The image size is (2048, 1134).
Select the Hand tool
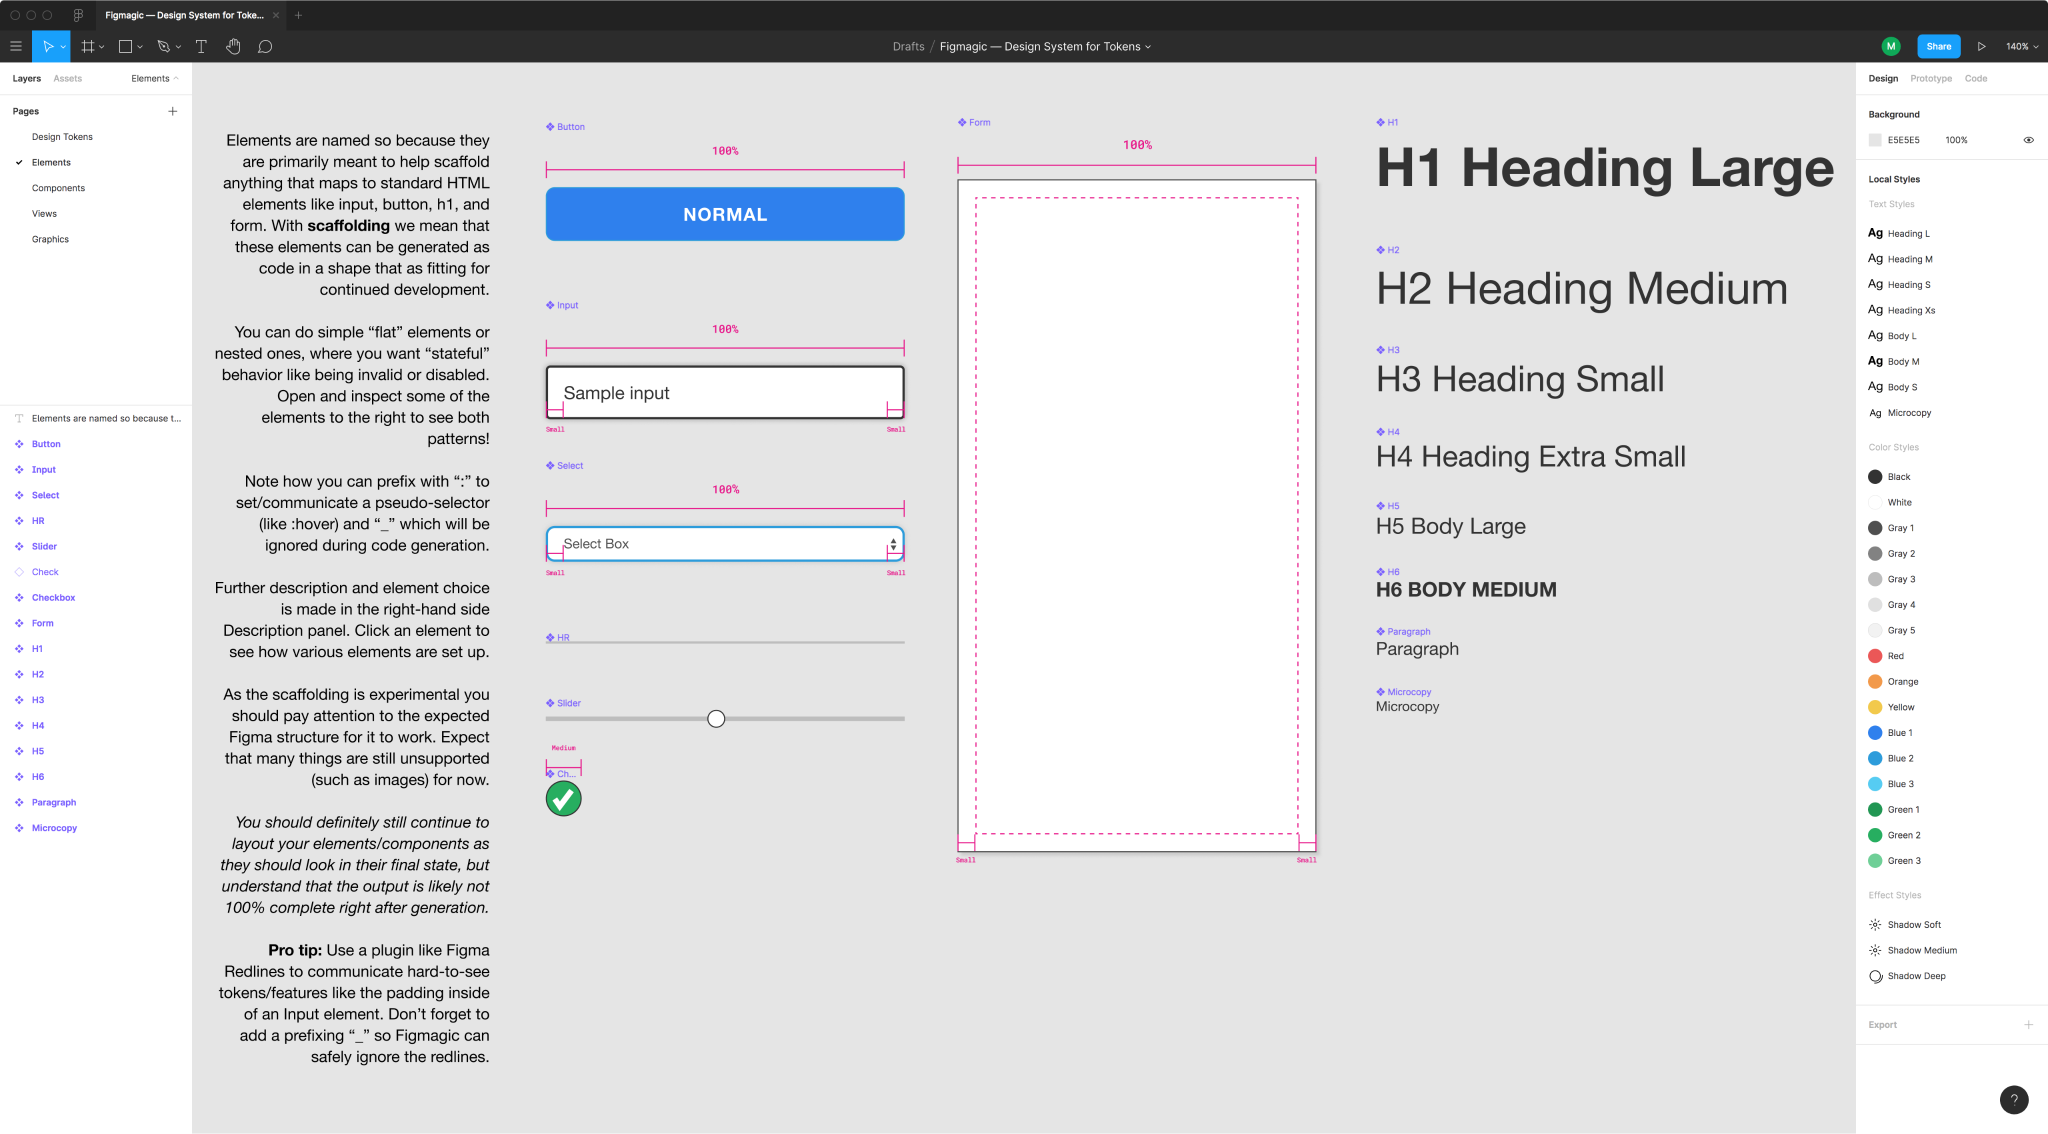tap(233, 47)
